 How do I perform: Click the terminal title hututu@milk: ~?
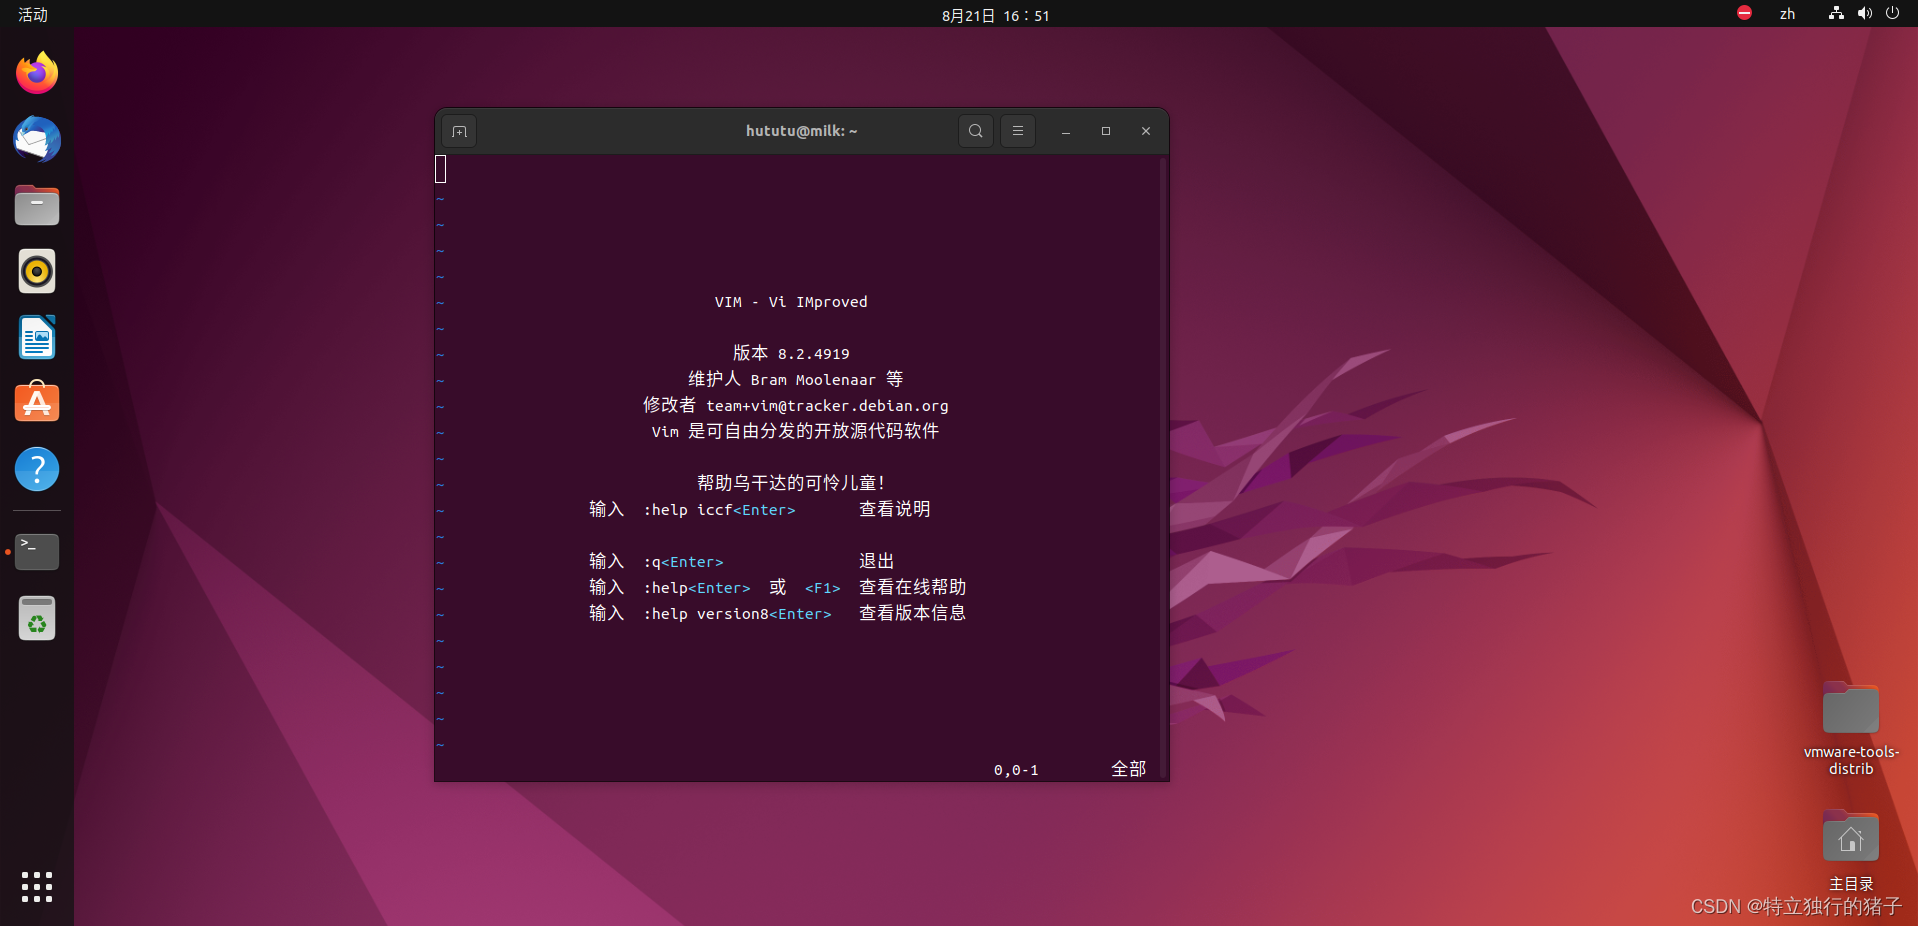click(801, 131)
